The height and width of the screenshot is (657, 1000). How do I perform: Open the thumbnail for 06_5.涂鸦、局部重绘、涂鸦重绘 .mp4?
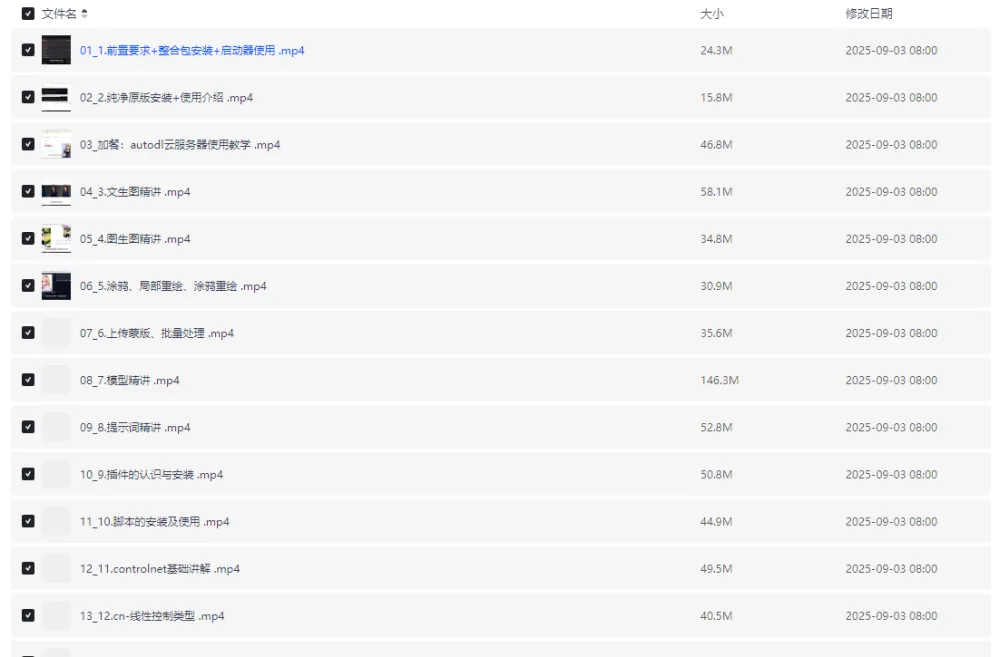click(x=56, y=286)
